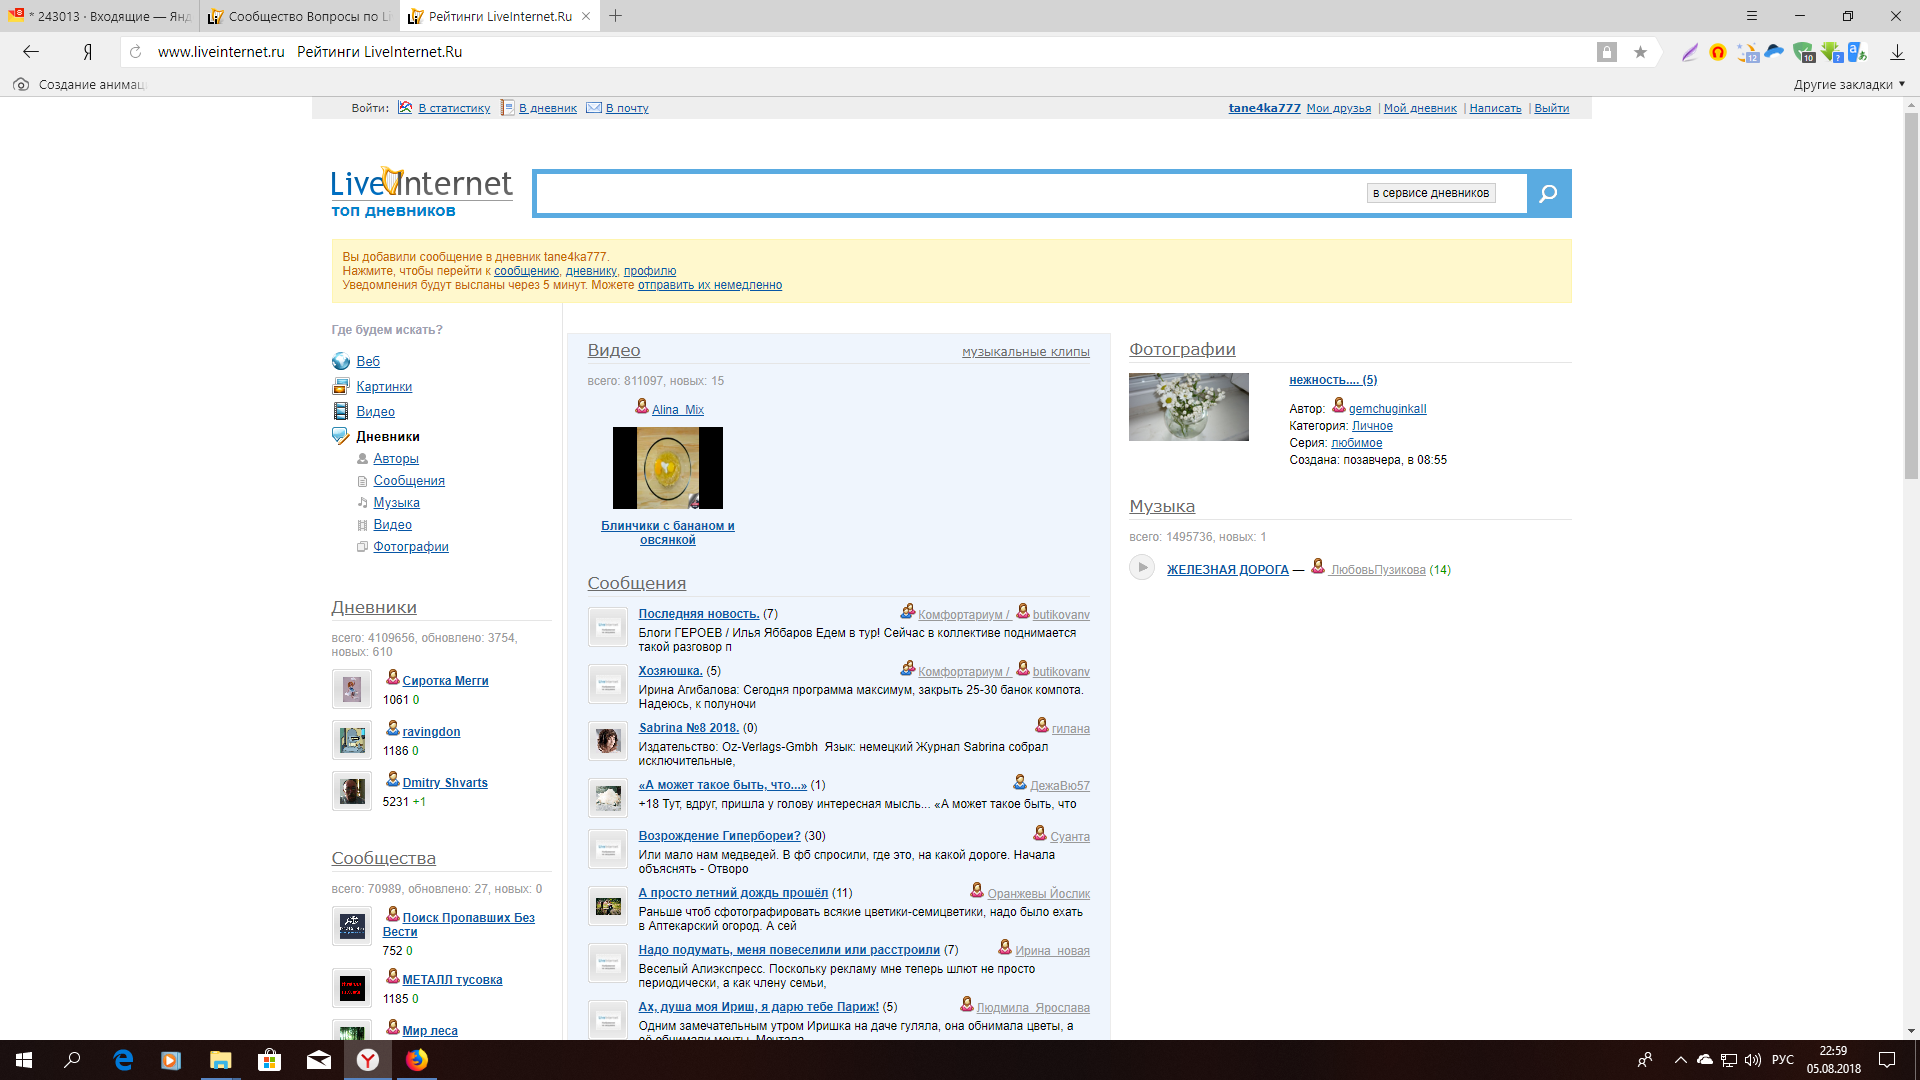The image size is (1920, 1080).
Task: Switch to the Сообщество Вопросы tab
Action: [300, 16]
